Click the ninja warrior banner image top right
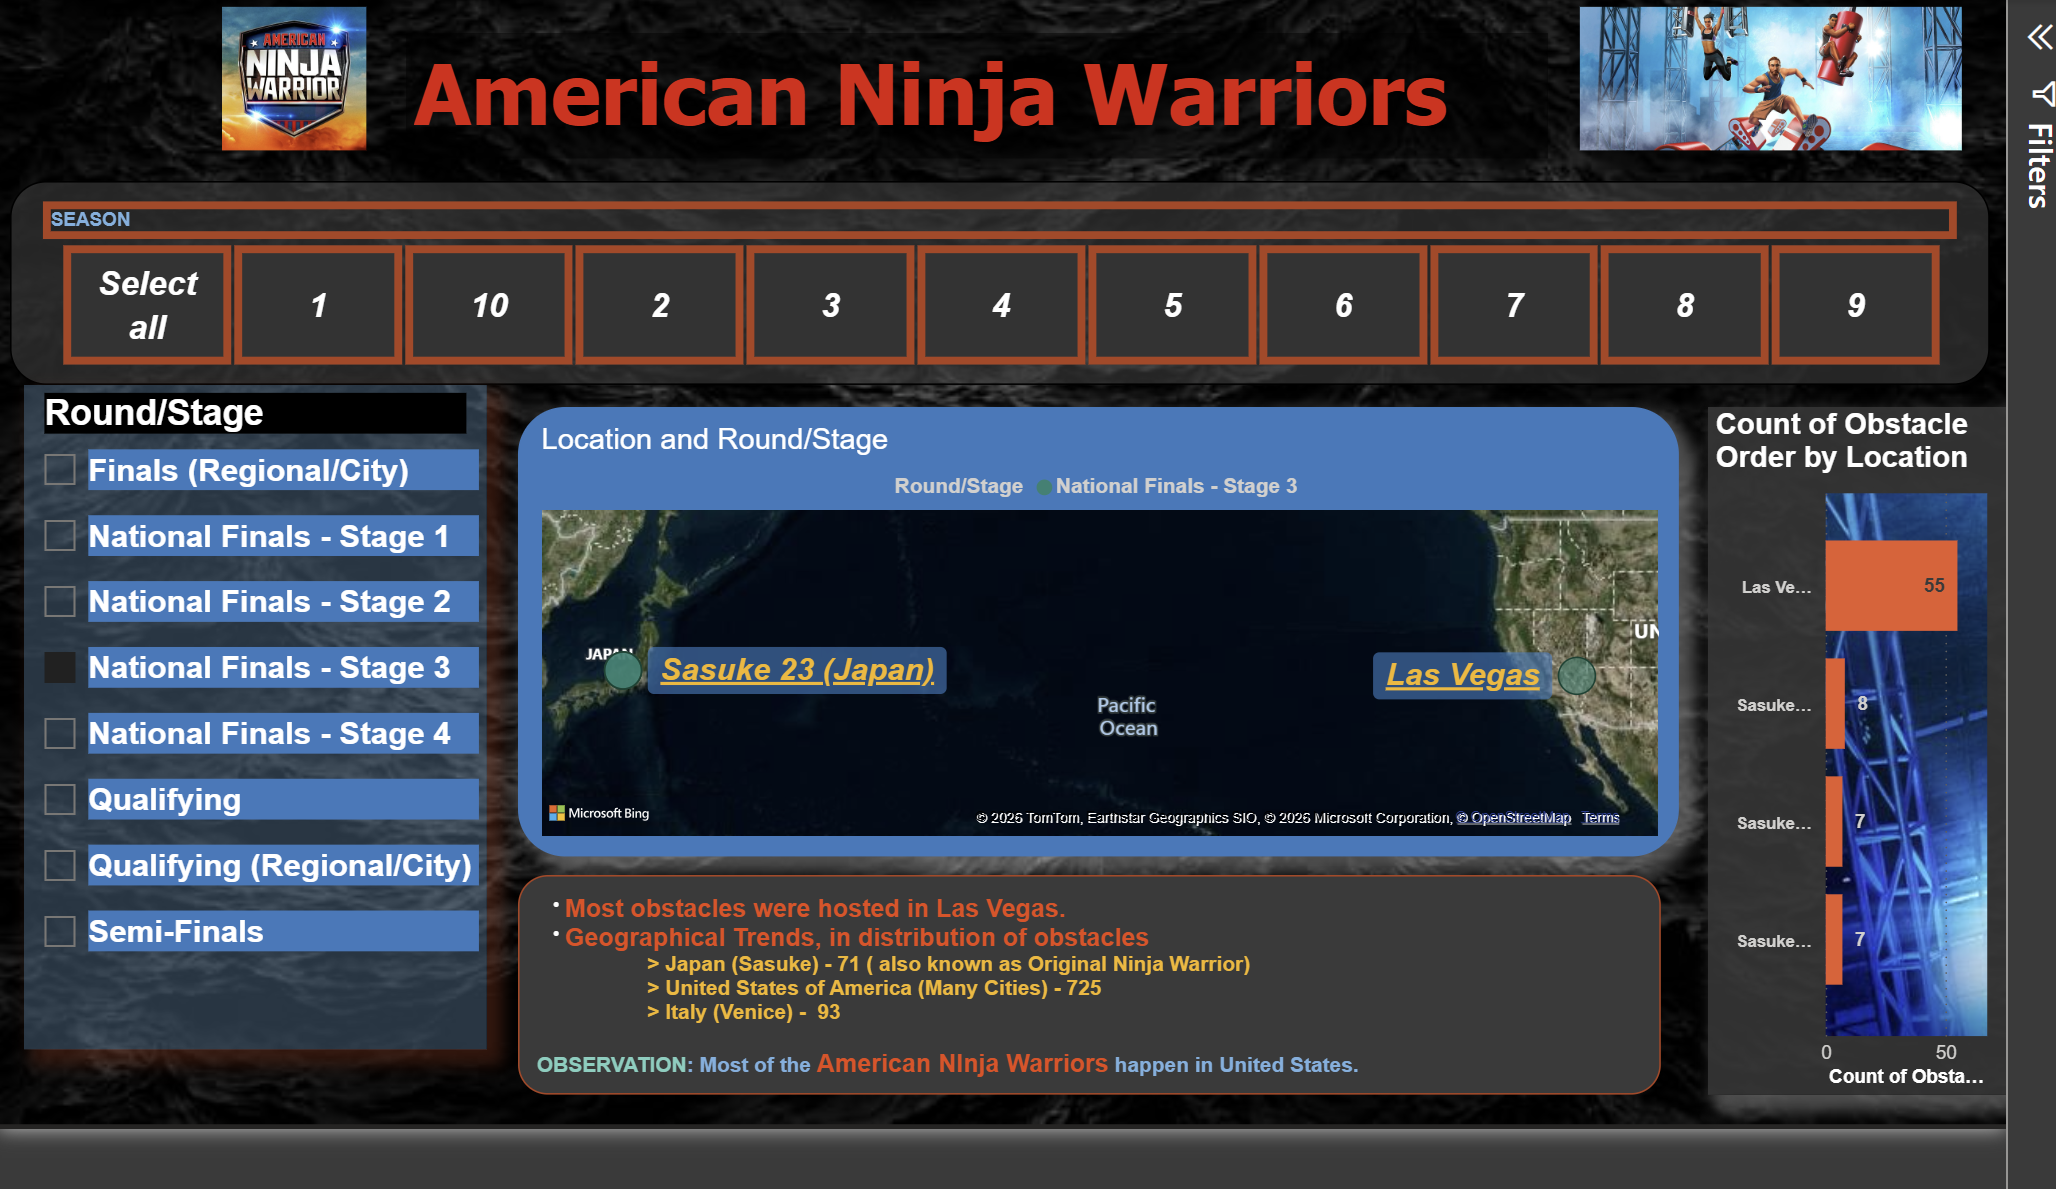 point(1766,78)
